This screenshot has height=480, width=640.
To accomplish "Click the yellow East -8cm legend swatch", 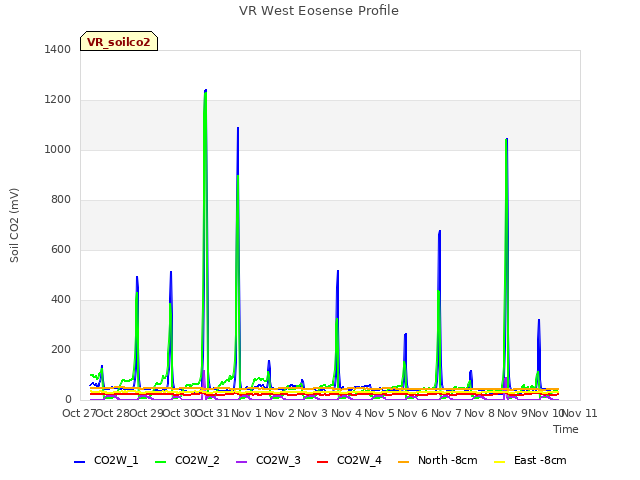I will [500, 462].
